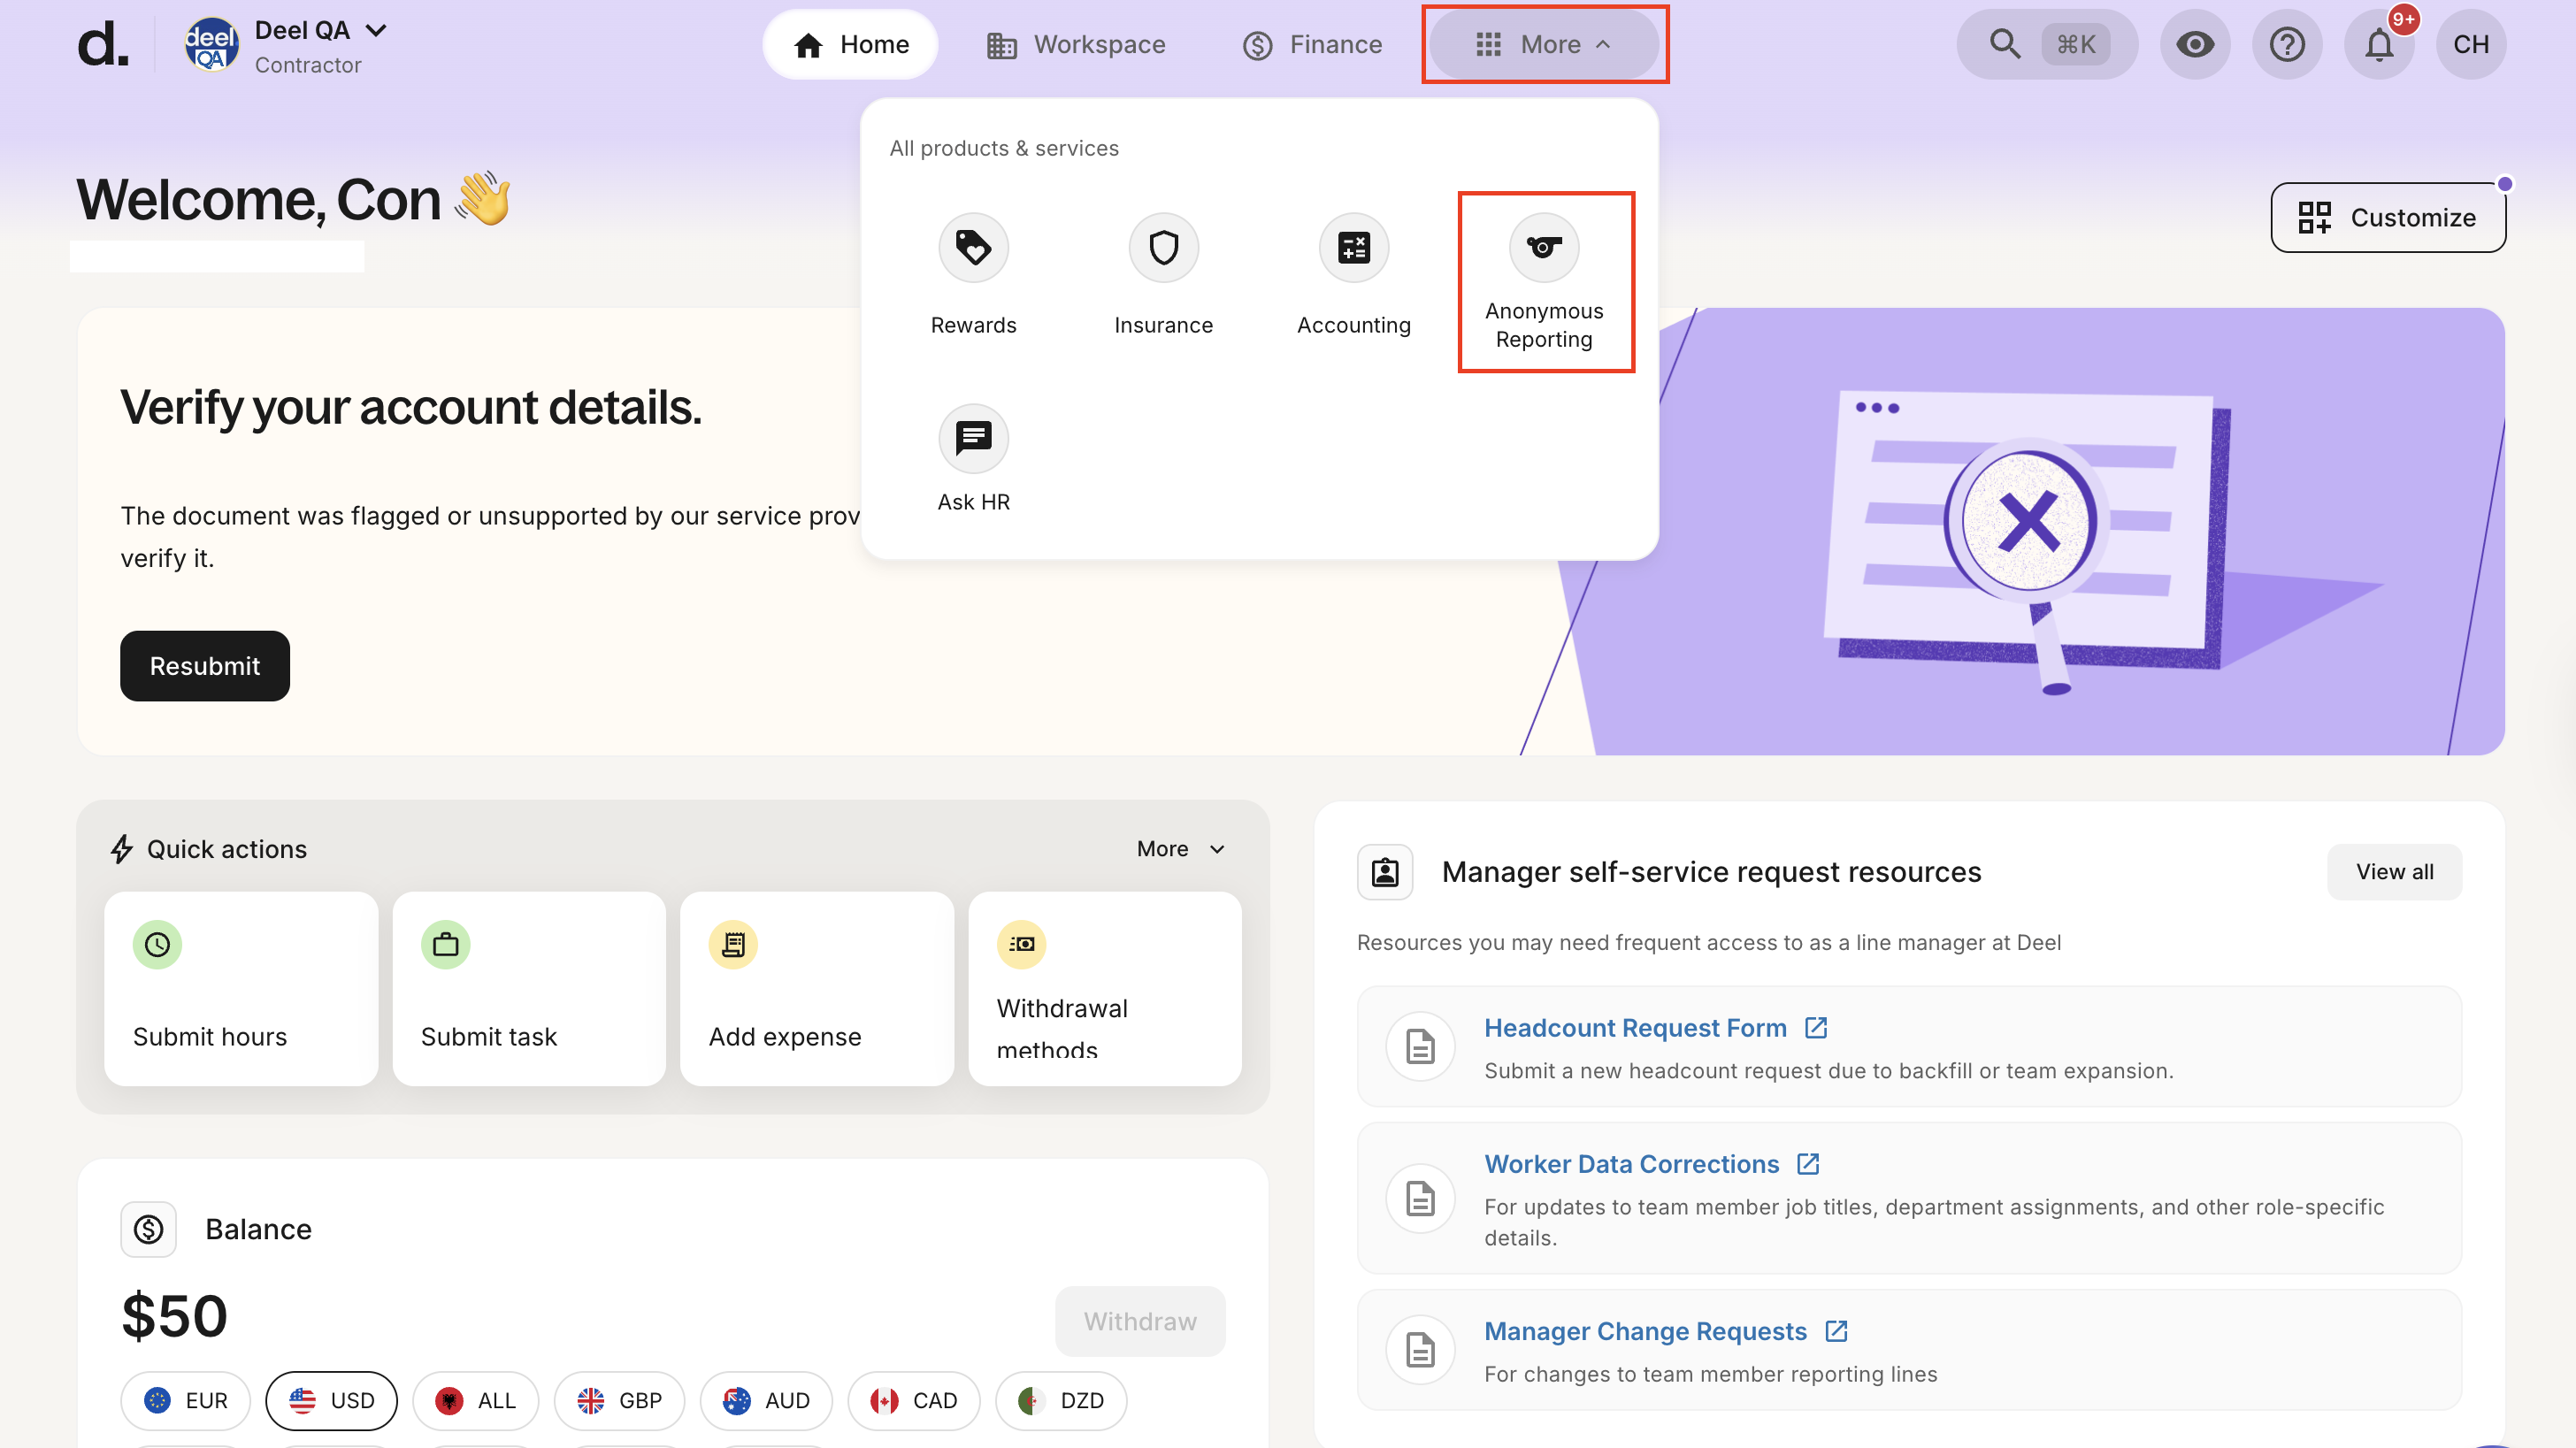Open the Accounting calculator icon
This screenshot has width=2576, height=1448.
tap(1353, 247)
